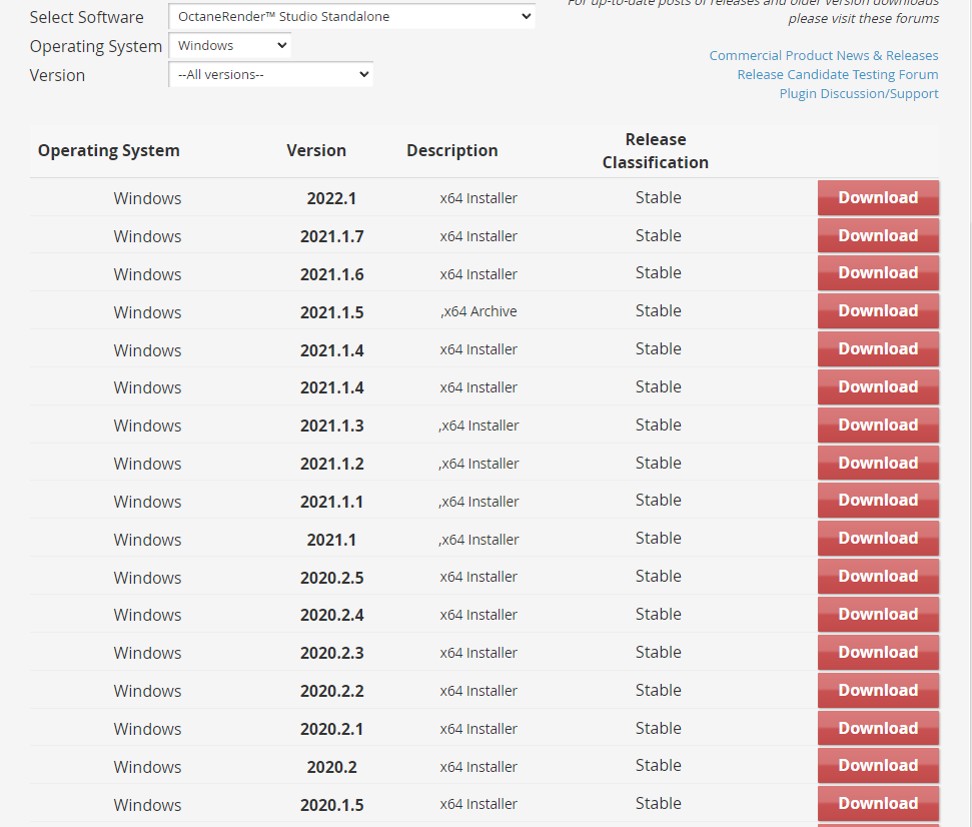Select Stable classification in 2020.2.3 row
This screenshot has height=827, width=972.
(658, 652)
